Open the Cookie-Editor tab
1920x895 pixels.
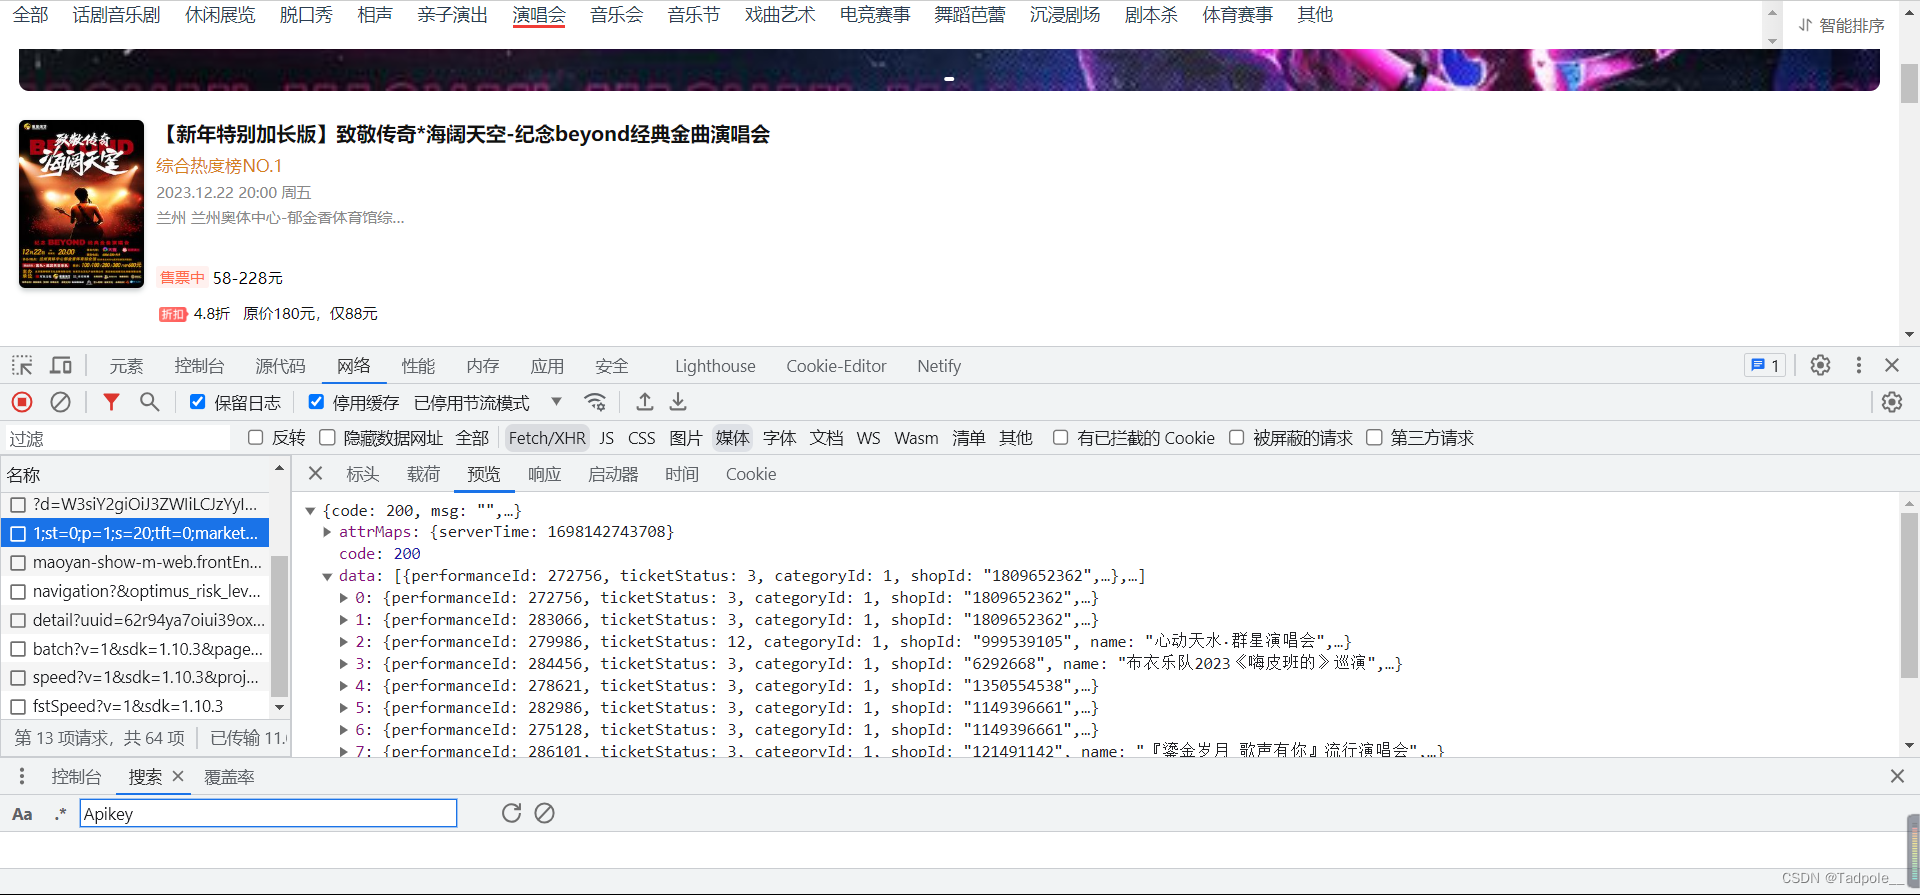(x=836, y=366)
